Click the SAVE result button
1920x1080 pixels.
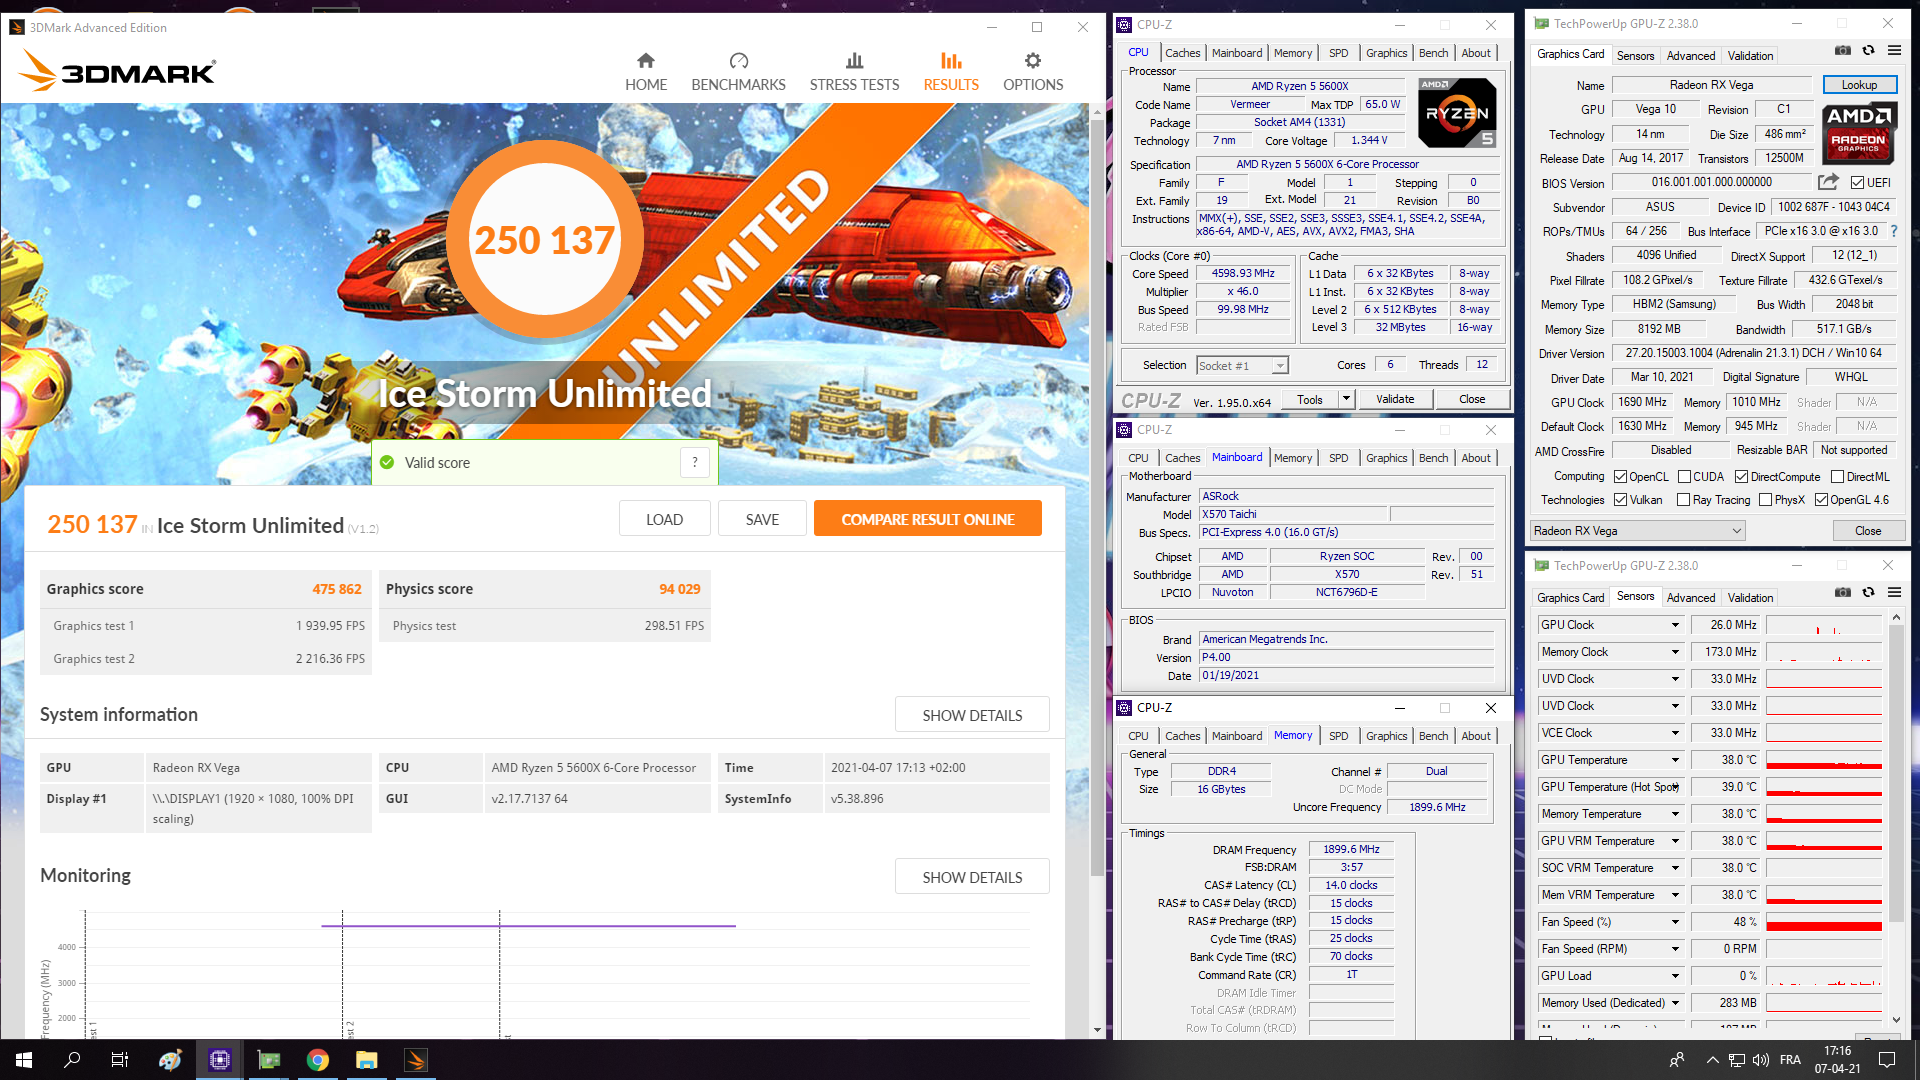click(762, 519)
